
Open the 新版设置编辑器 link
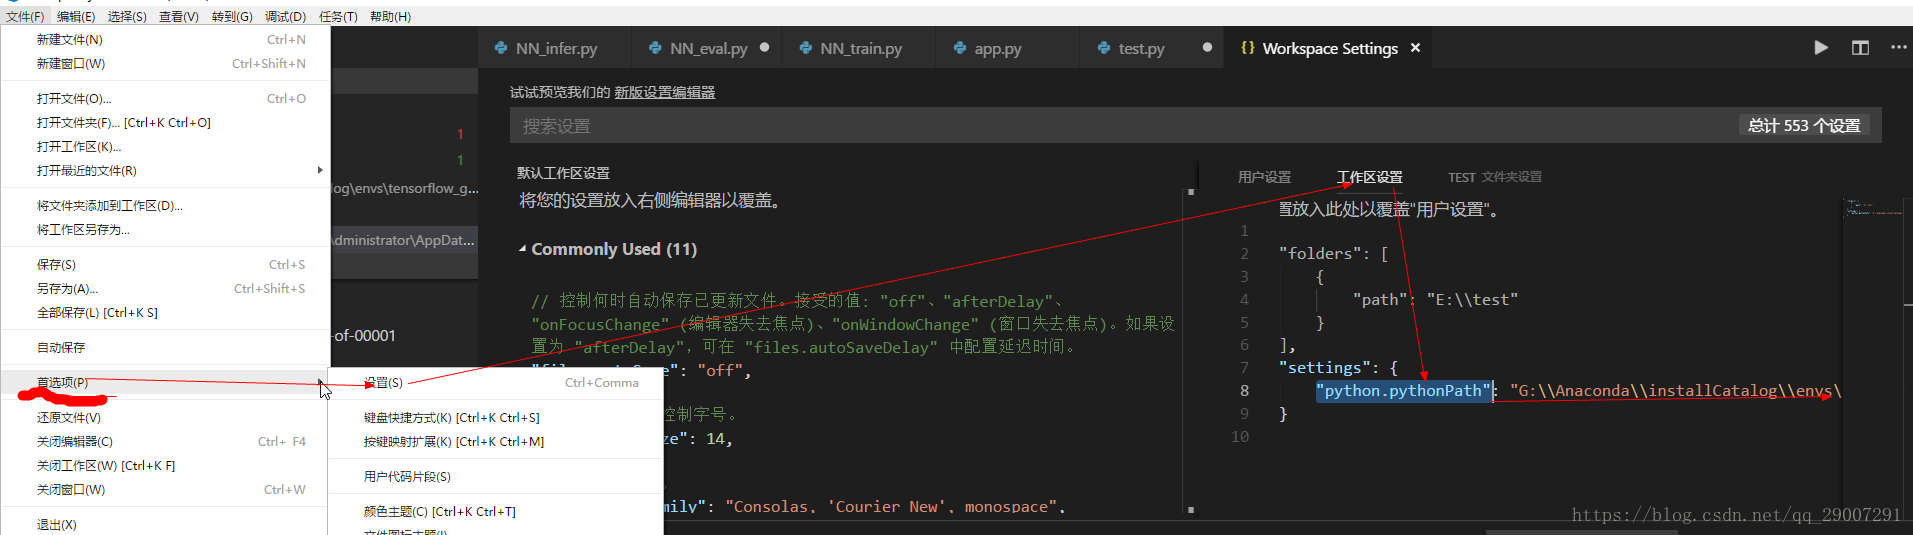664,92
